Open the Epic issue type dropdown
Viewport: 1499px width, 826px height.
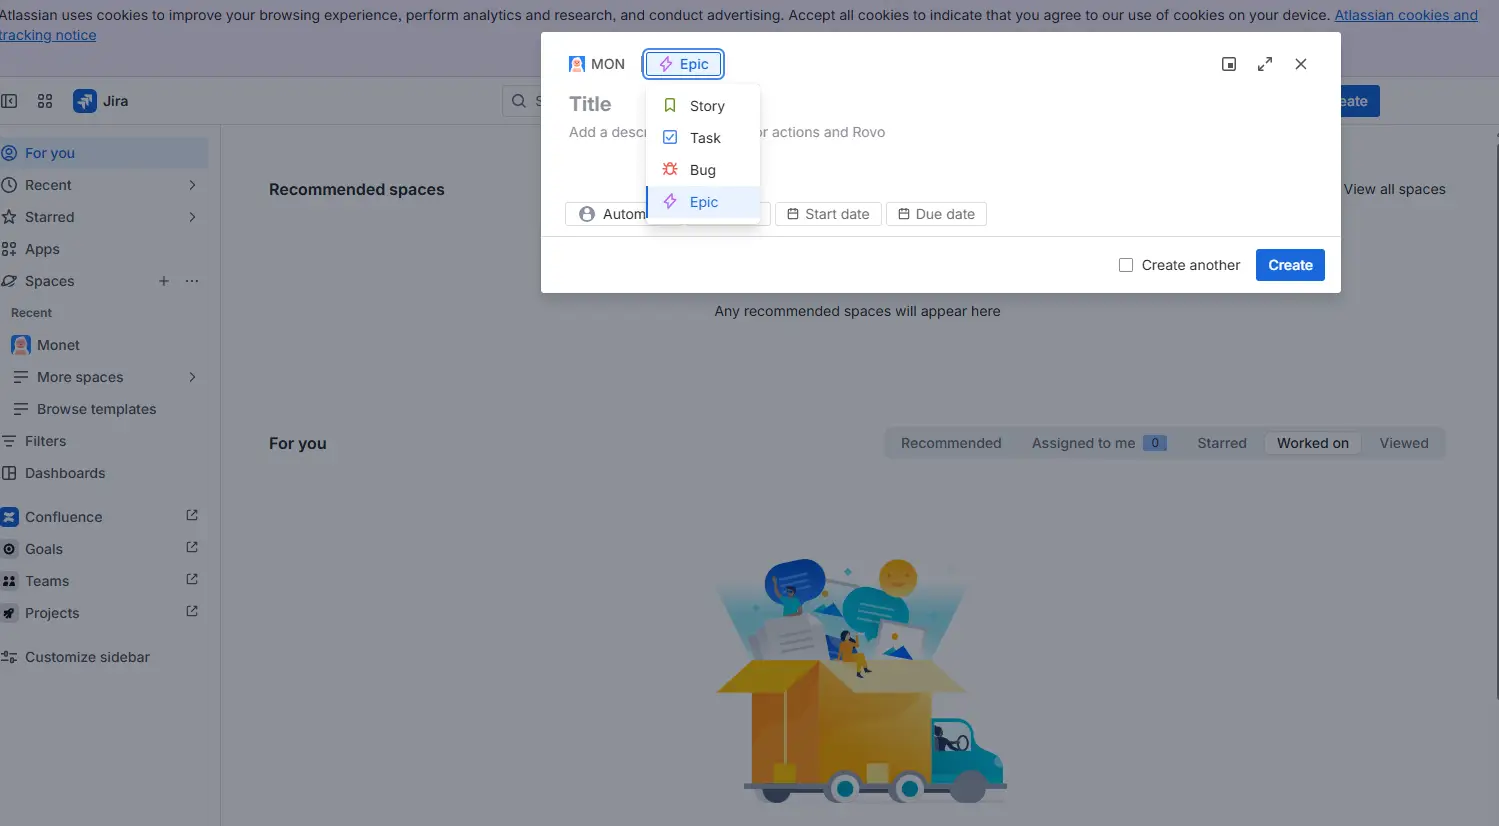click(683, 64)
